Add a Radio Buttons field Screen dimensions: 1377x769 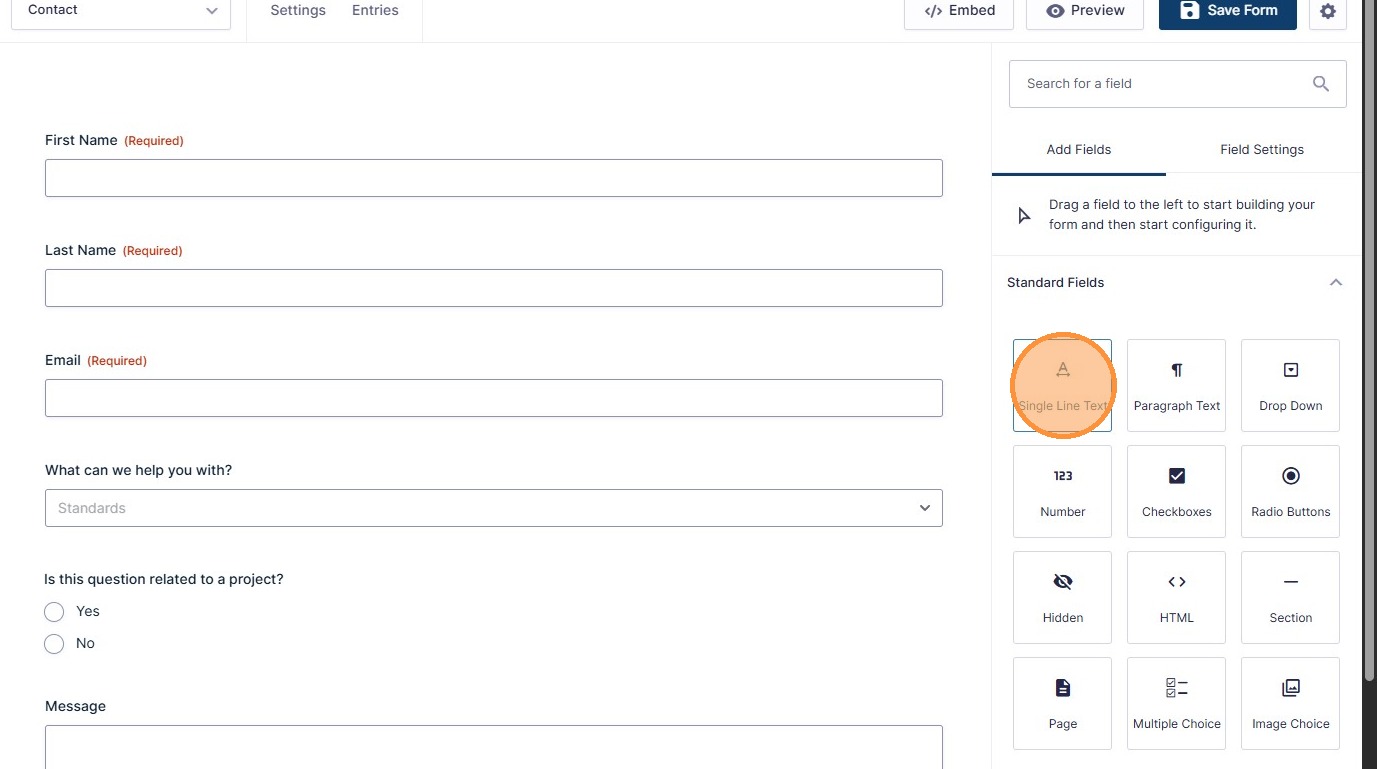click(x=1290, y=491)
